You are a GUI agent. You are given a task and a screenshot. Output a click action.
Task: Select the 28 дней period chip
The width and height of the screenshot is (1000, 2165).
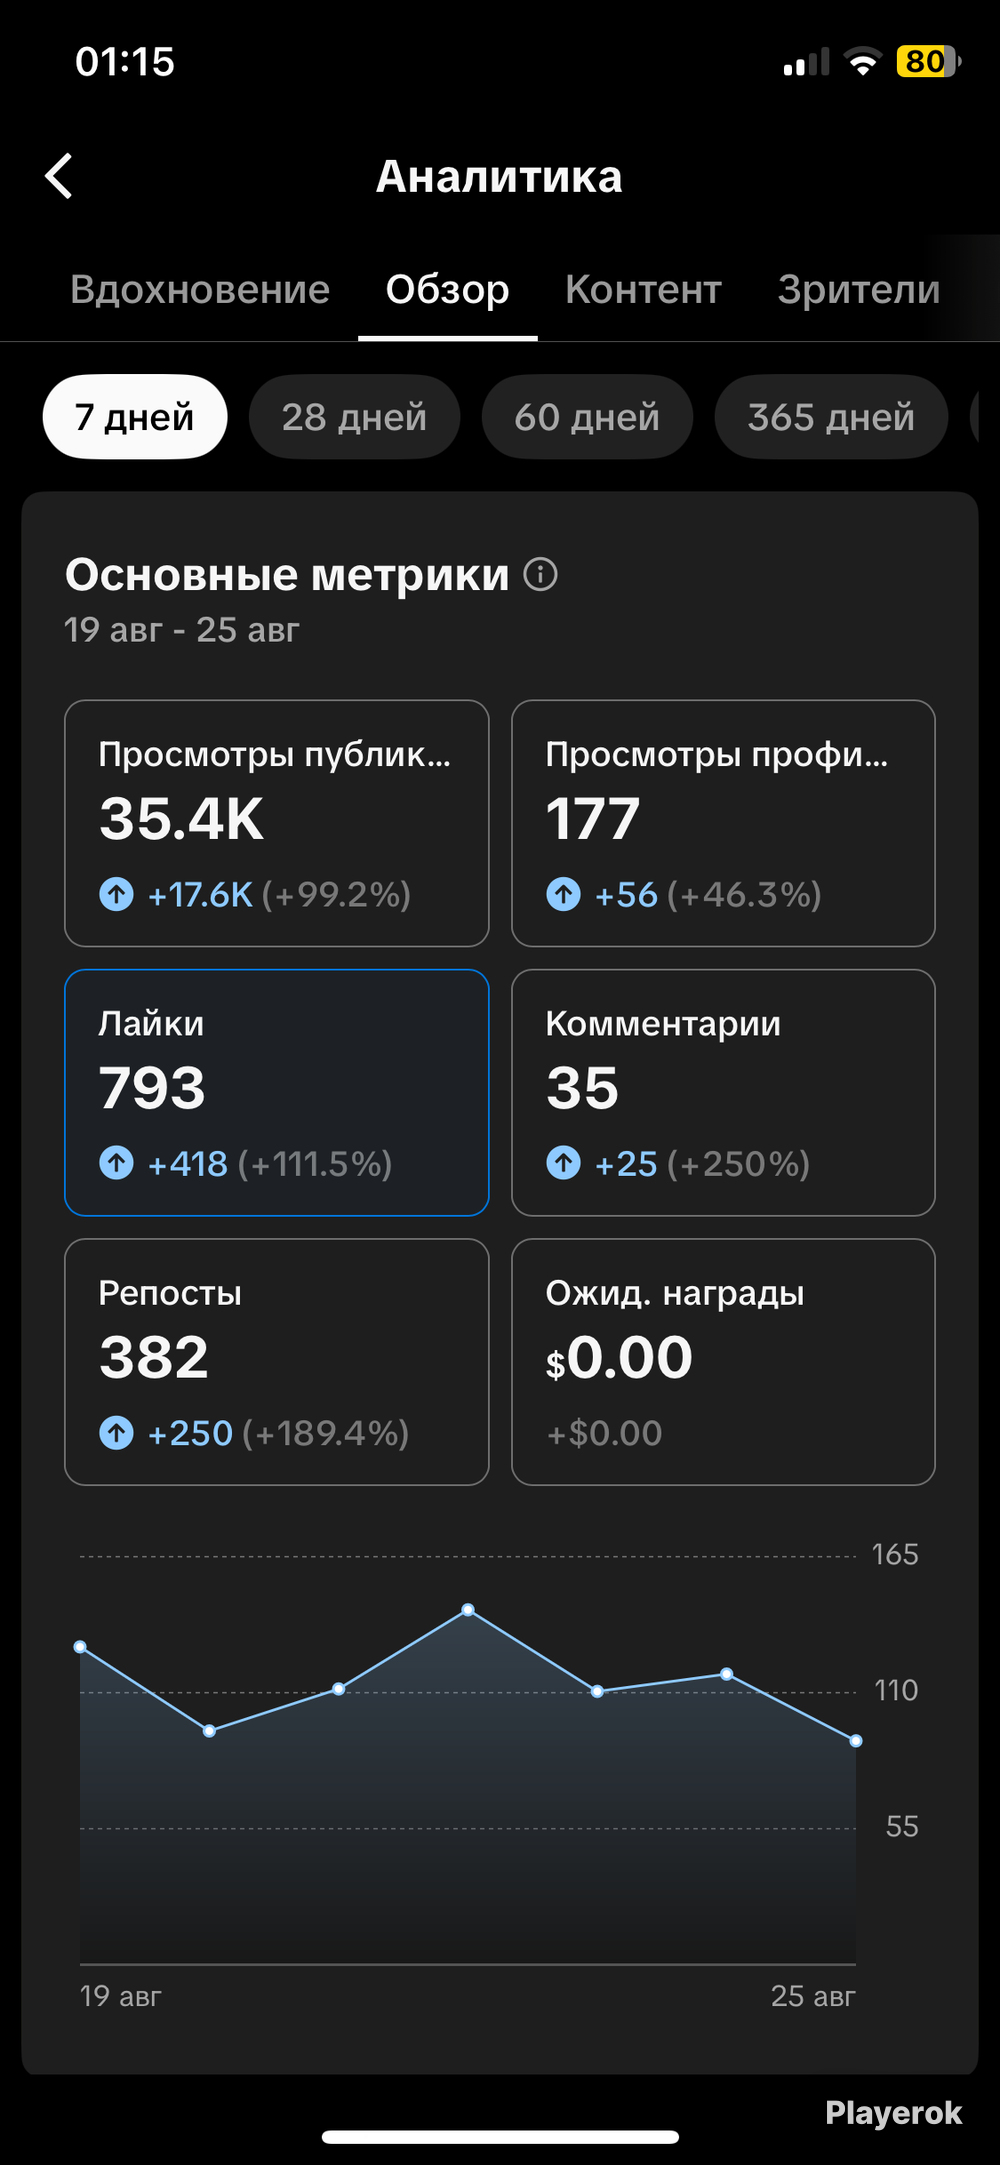click(354, 417)
